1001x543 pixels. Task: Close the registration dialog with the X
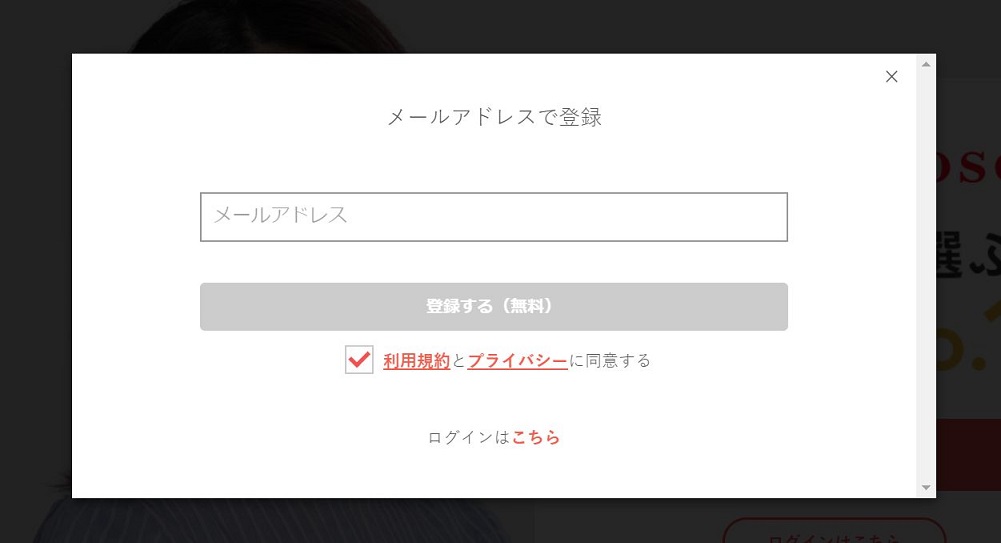point(891,77)
